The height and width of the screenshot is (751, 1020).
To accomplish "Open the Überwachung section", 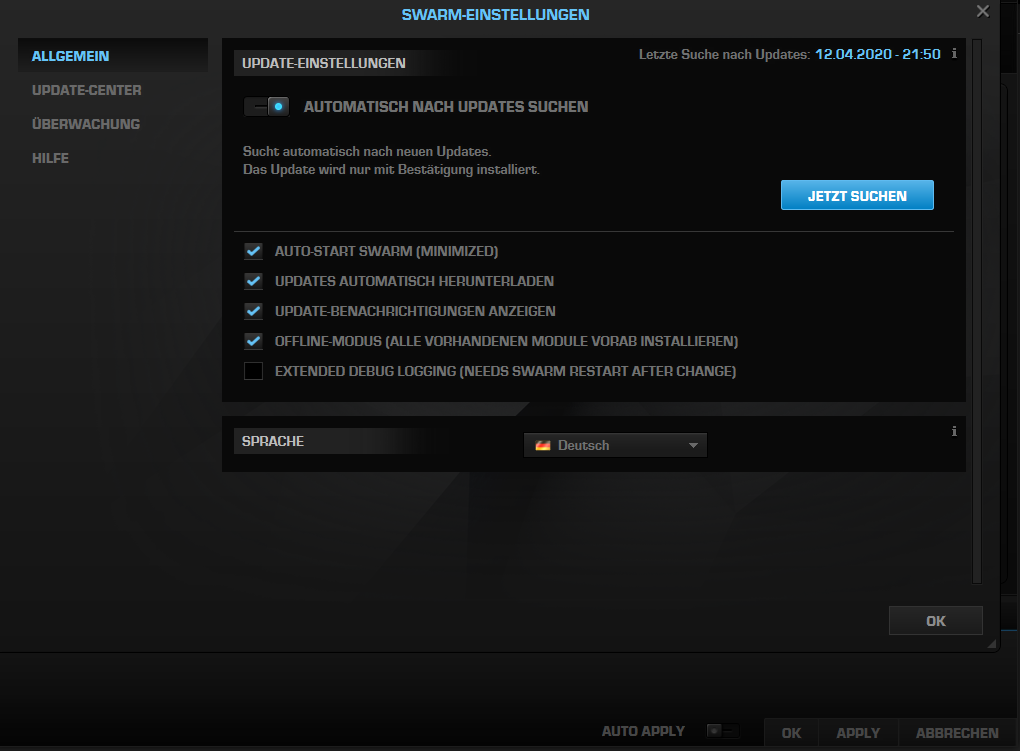I will click(x=86, y=124).
